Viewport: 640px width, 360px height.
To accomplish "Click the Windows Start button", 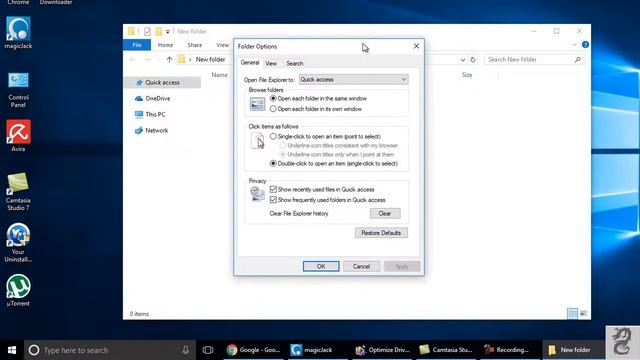I will [x=12, y=350].
